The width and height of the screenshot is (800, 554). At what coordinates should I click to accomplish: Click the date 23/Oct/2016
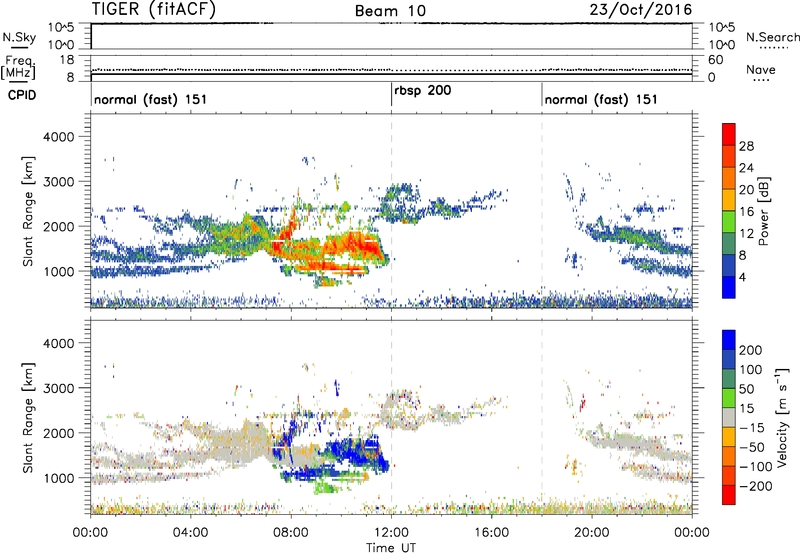point(641,10)
